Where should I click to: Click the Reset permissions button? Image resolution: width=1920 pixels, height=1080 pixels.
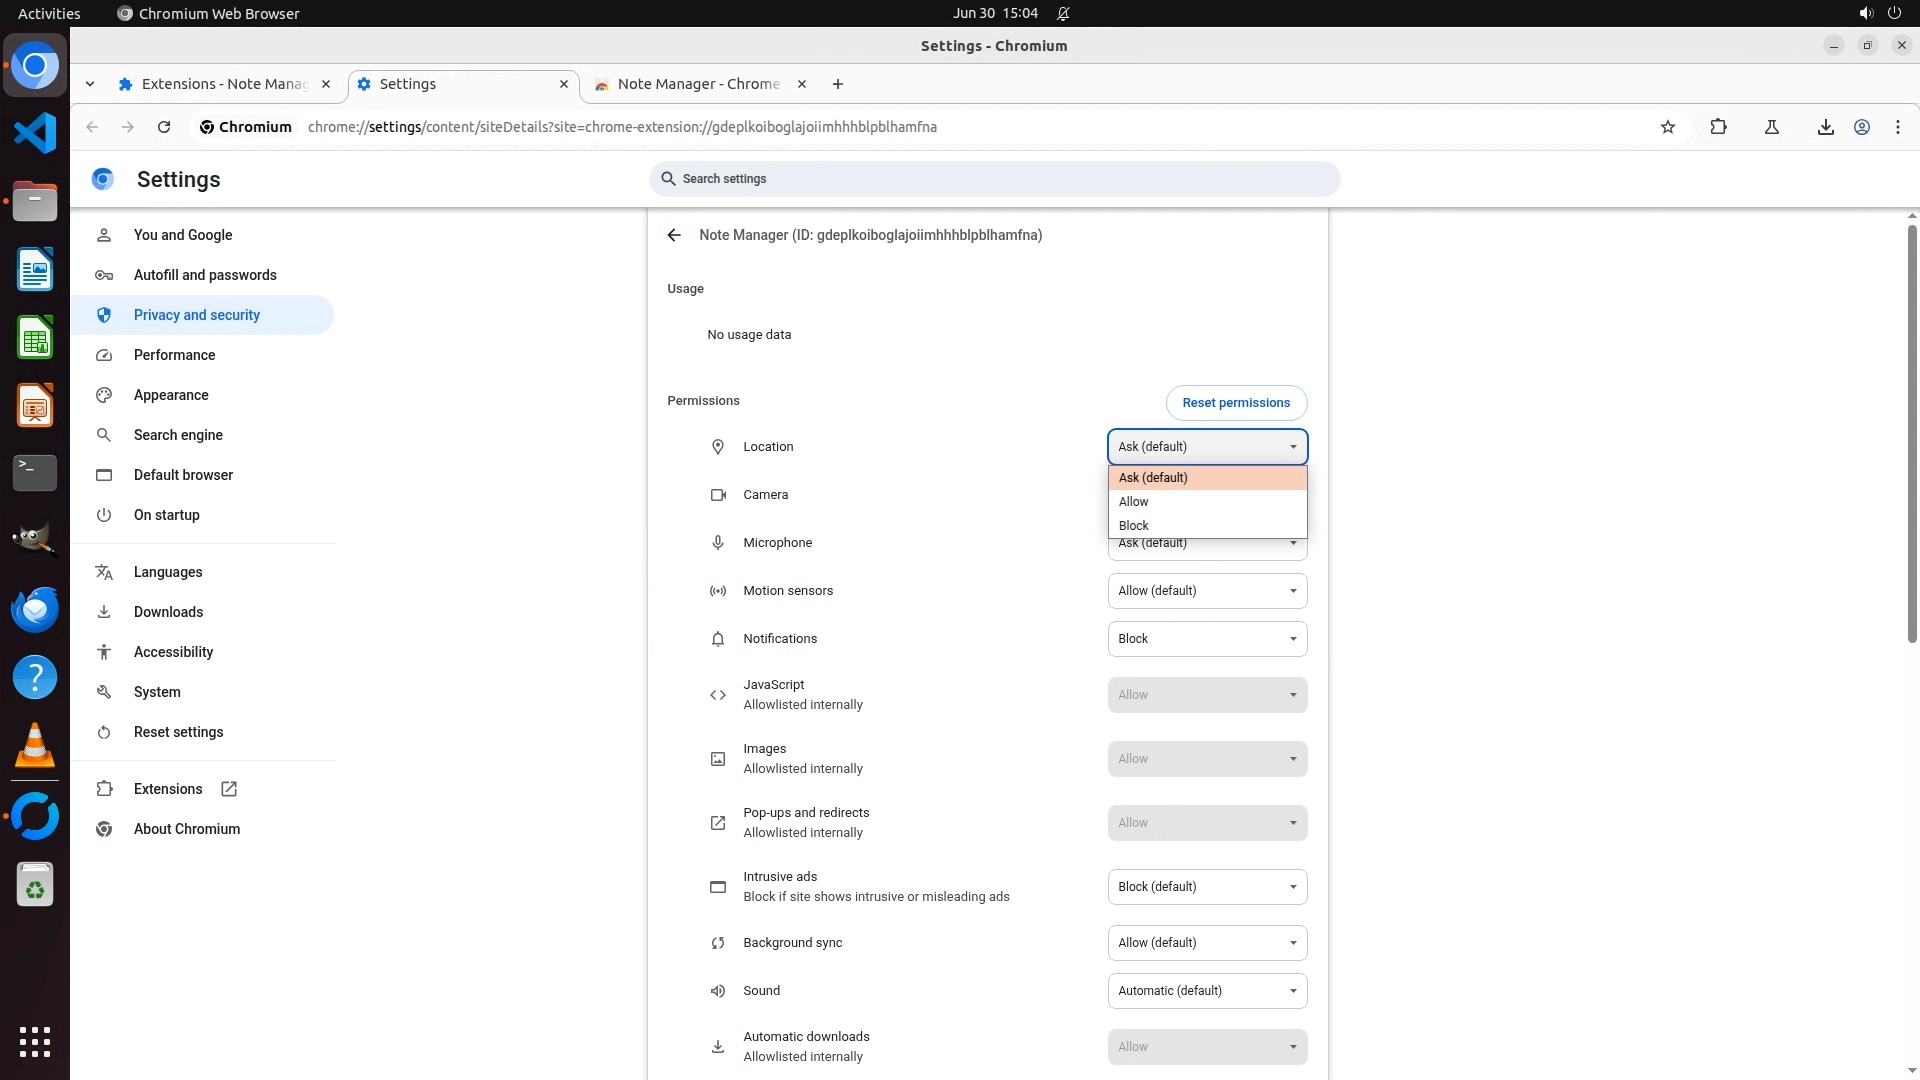1235,403
